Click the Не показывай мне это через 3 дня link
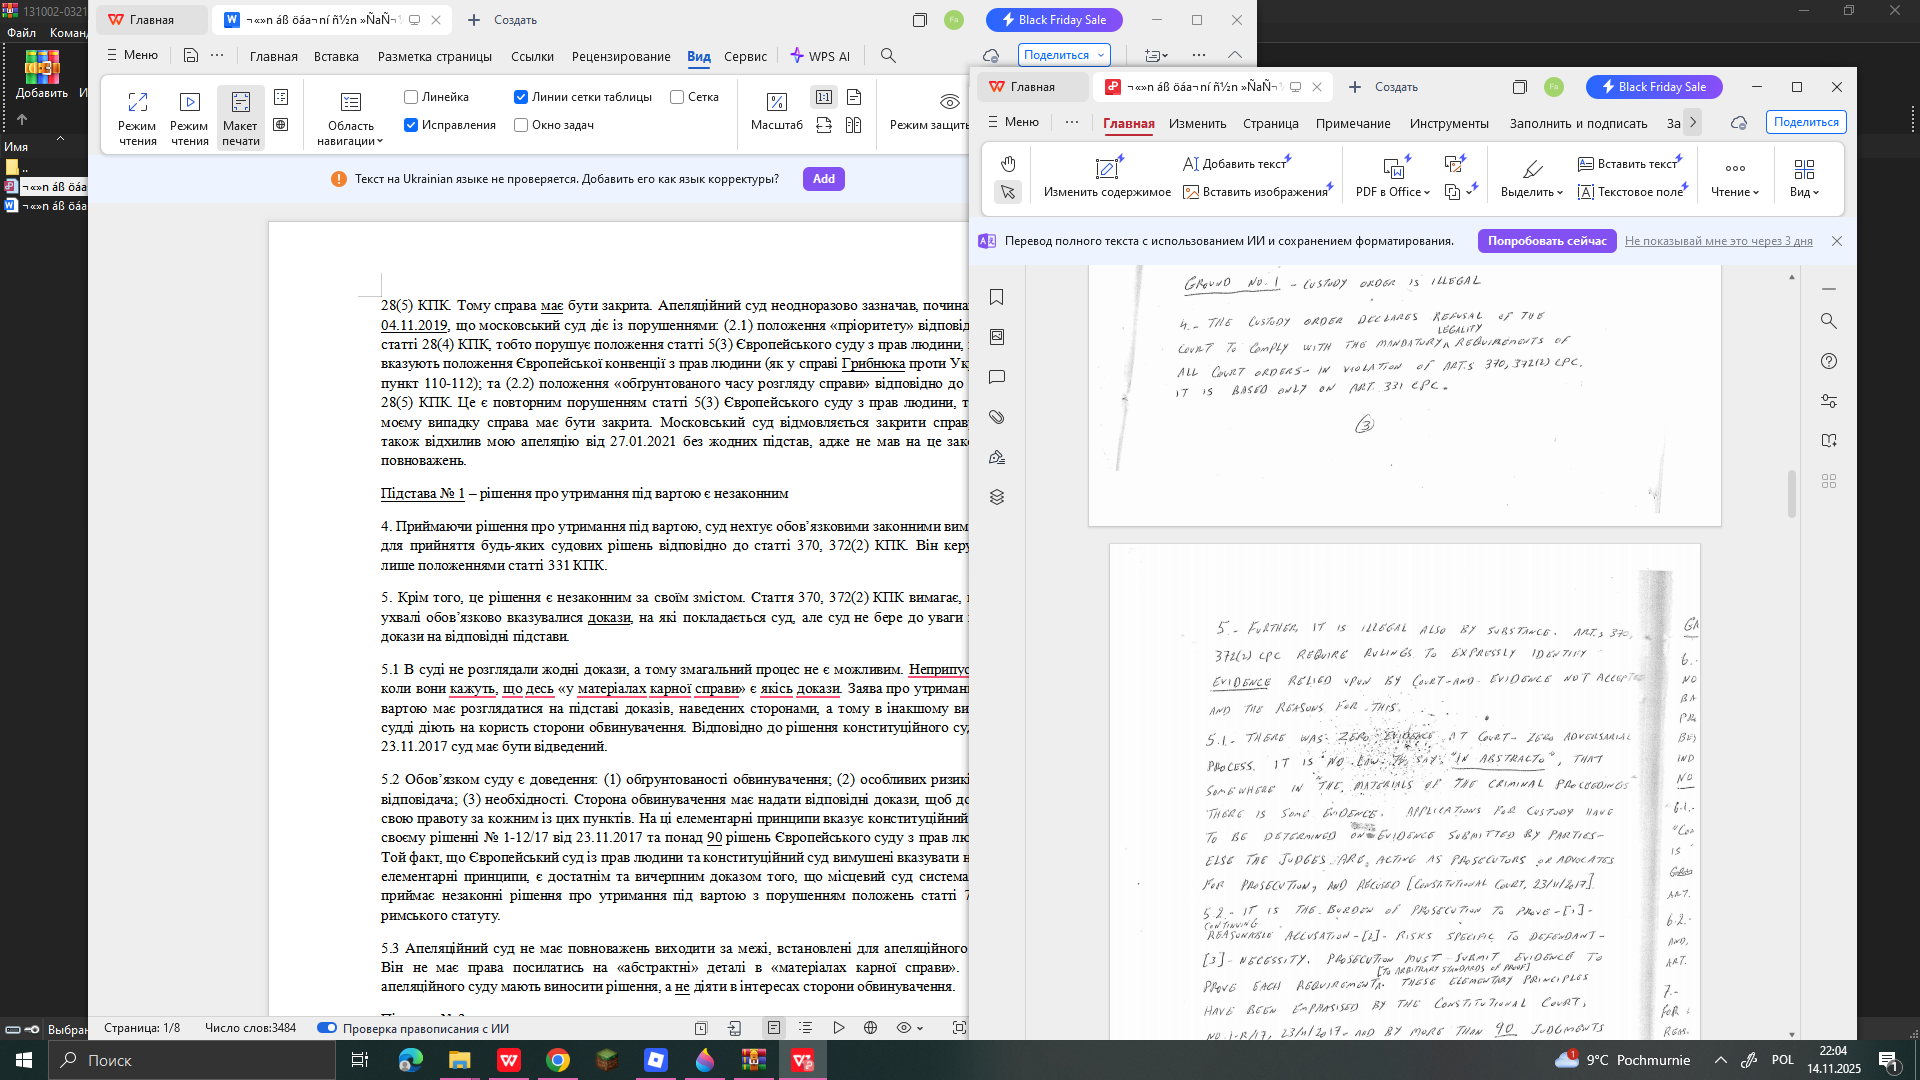This screenshot has width=1920, height=1080. pyautogui.click(x=1719, y=241)
